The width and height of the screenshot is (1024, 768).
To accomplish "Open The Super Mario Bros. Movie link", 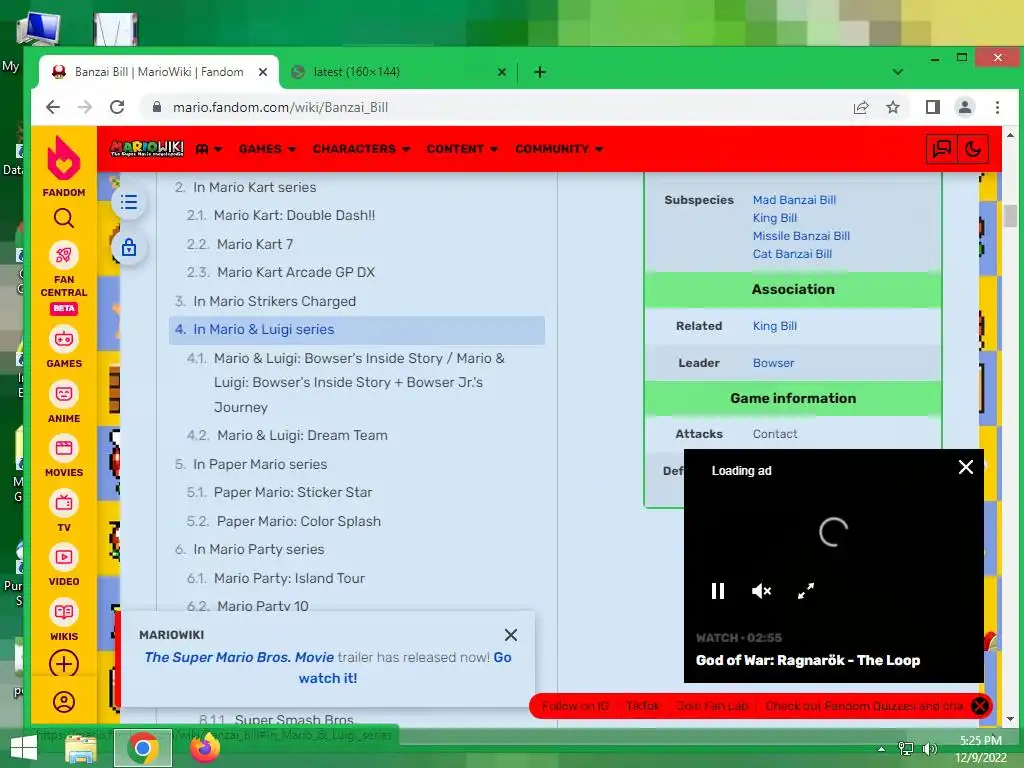I will coord(239,657).
